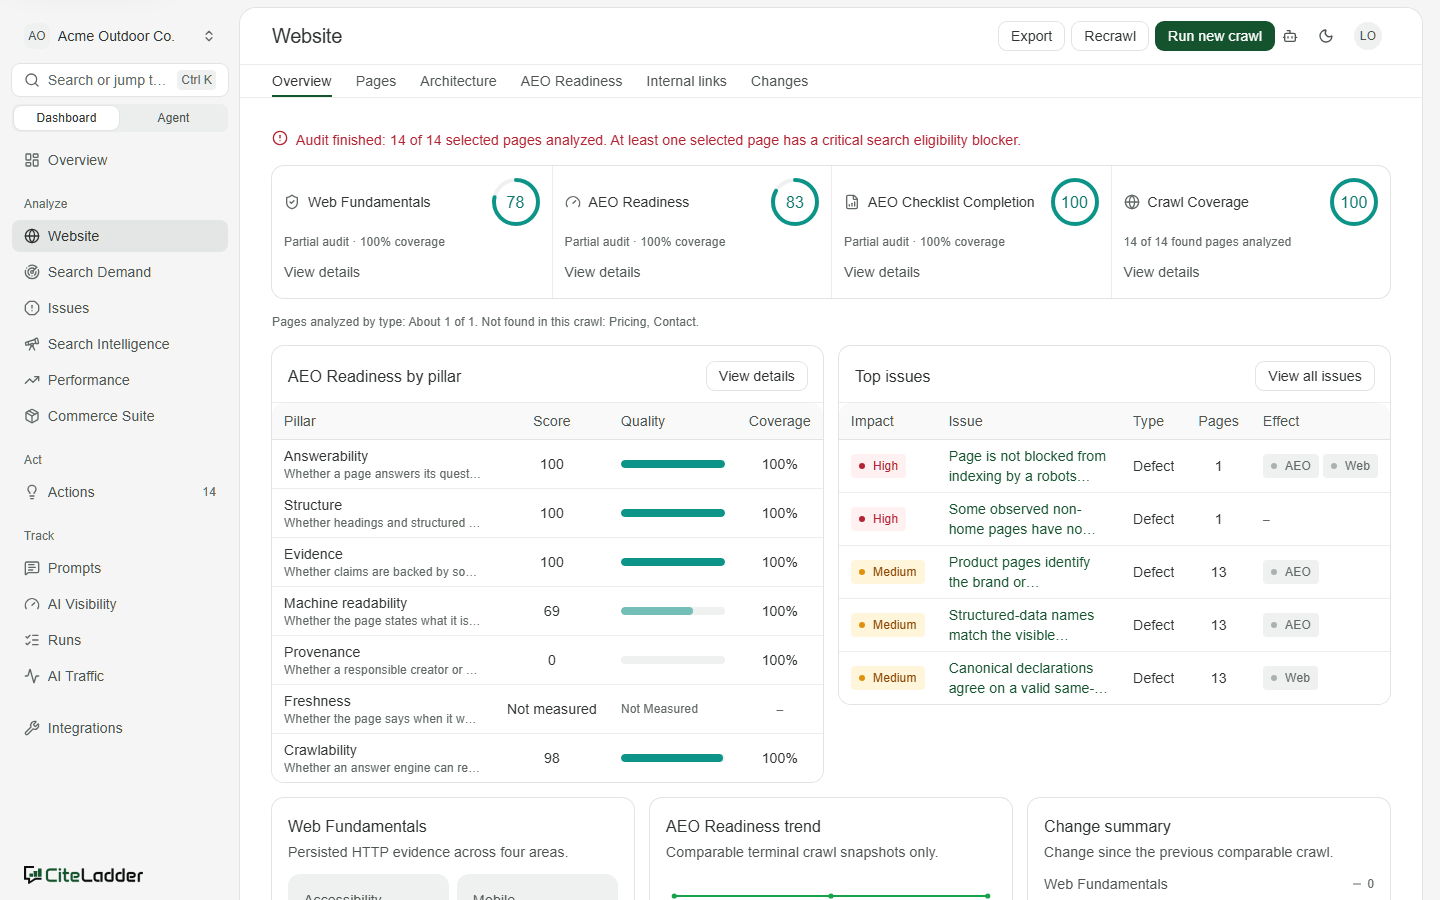
Task: Open the Commerce Suite box icon
Action: coord(32,416)
